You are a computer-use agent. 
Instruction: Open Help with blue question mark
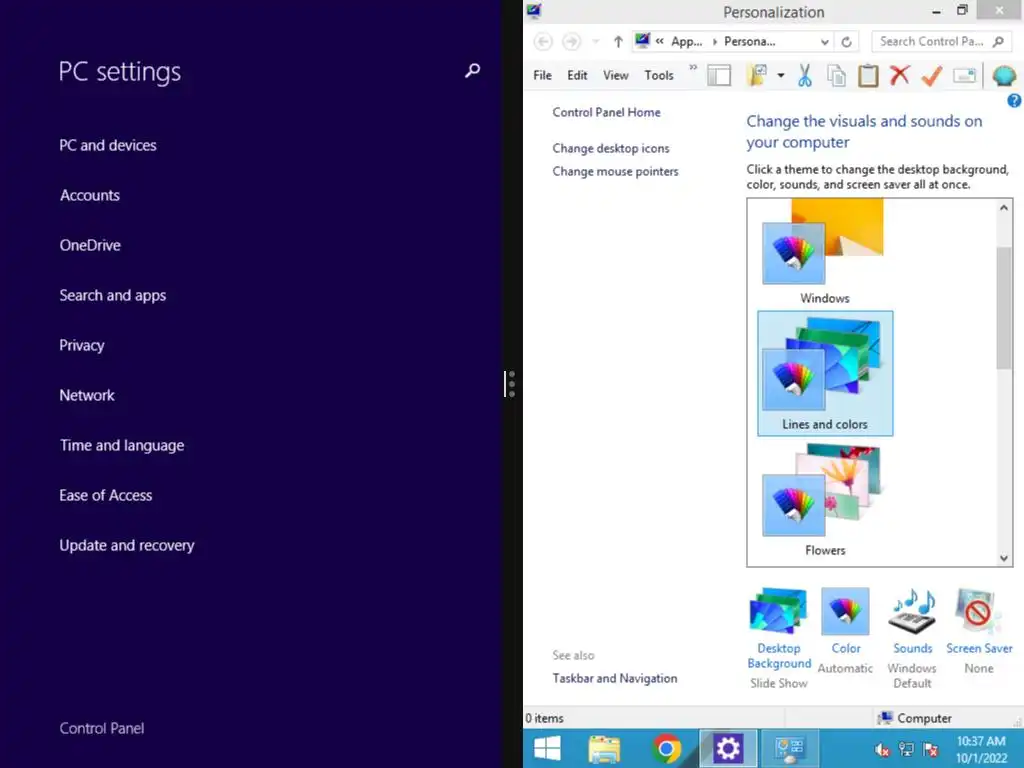coord(1014,101)
